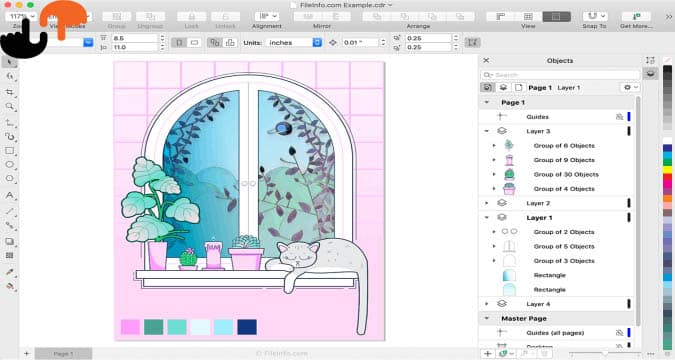675x360 pixels.
Task: Select the Drop Shadow tool
Action: 9,242
